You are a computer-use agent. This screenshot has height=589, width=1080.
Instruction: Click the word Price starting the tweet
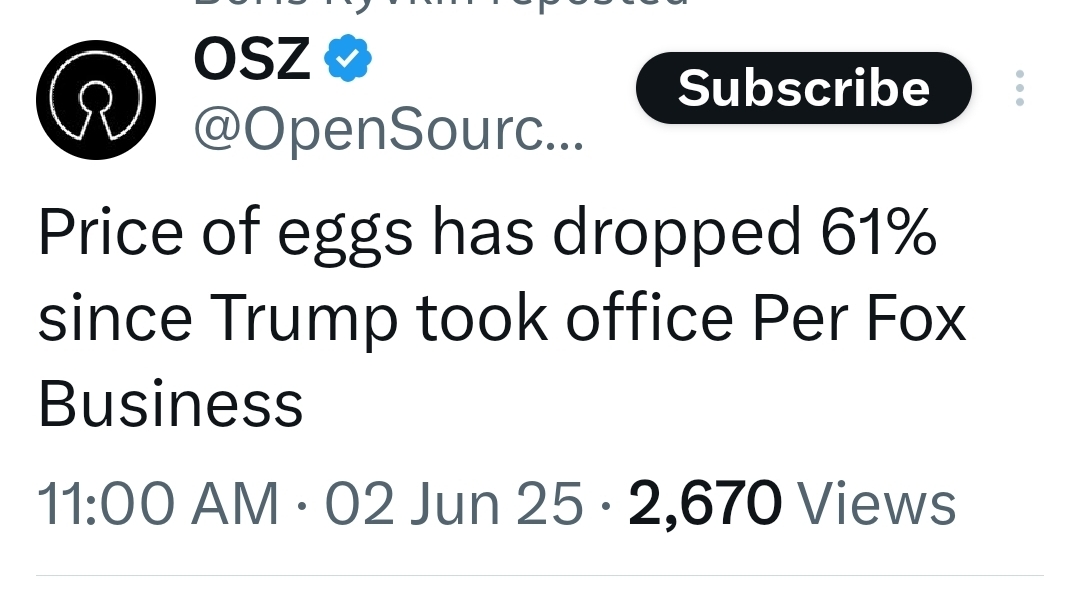tap(112, 231)
